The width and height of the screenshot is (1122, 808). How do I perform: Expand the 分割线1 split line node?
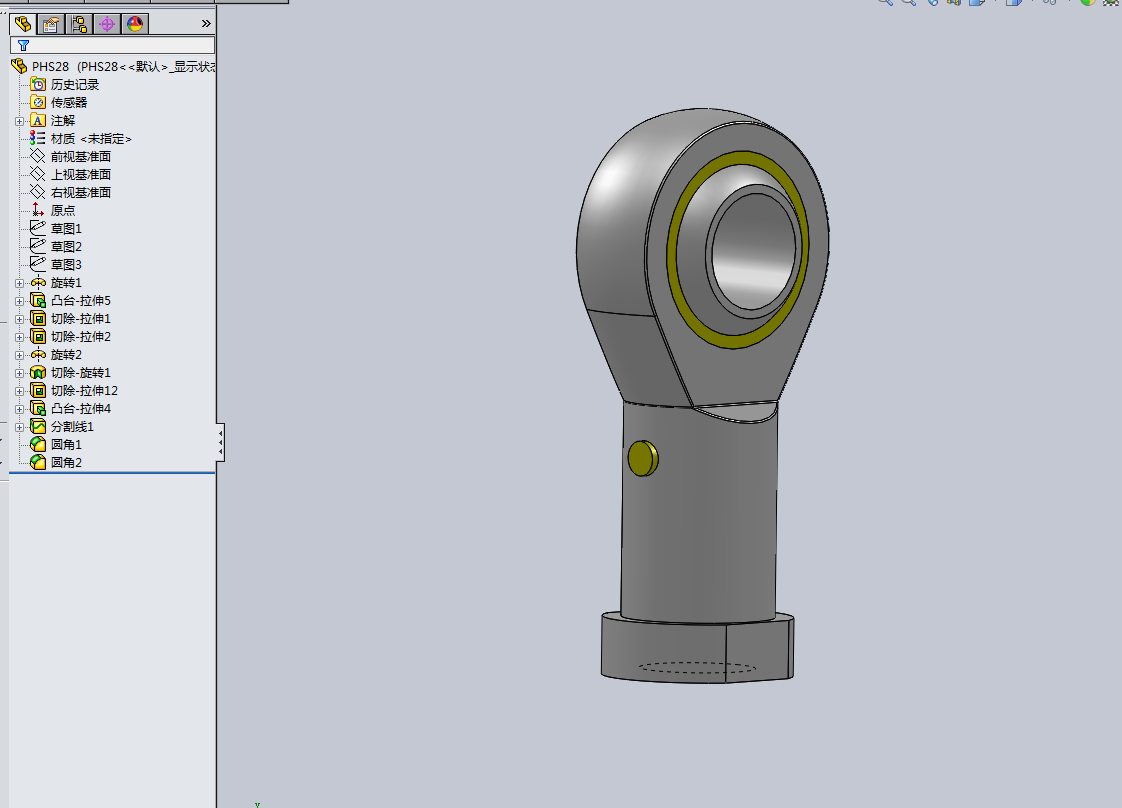(x=19, y=427)
